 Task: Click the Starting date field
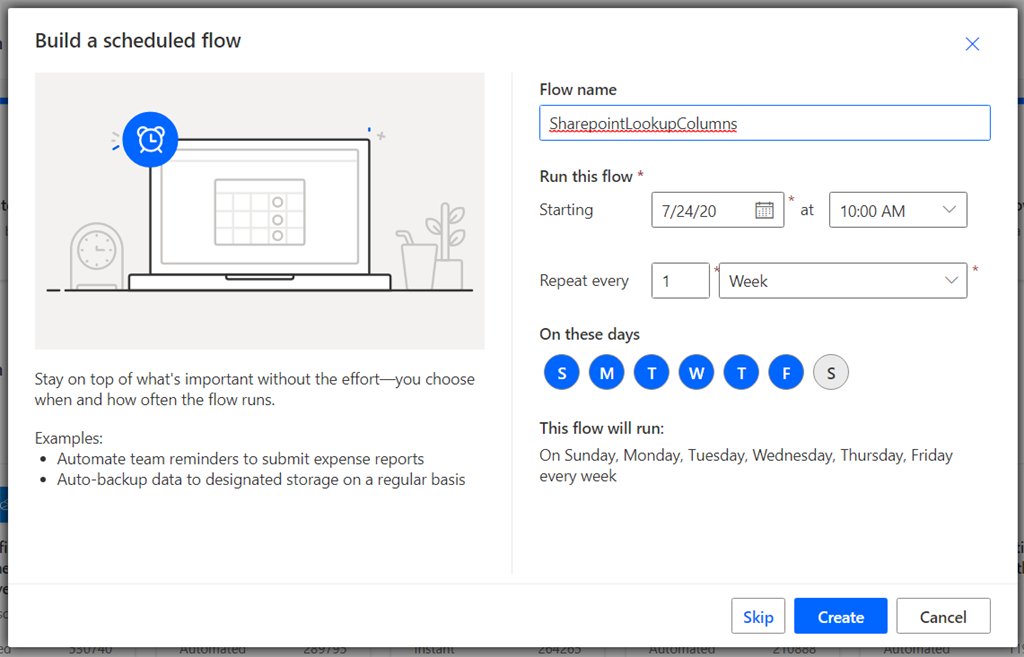[705, 210]
